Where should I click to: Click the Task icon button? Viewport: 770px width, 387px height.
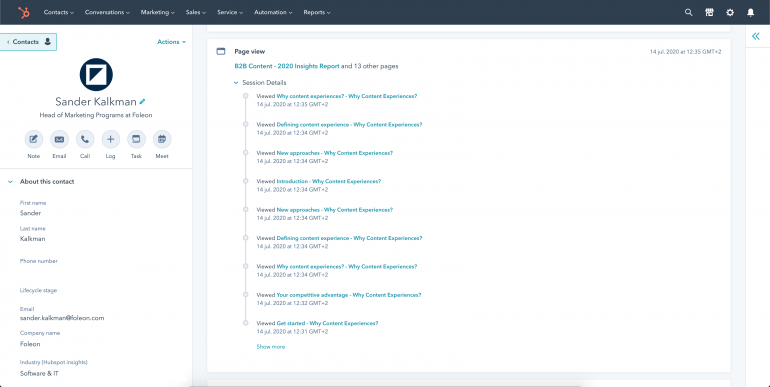click(x=136, y=139)
